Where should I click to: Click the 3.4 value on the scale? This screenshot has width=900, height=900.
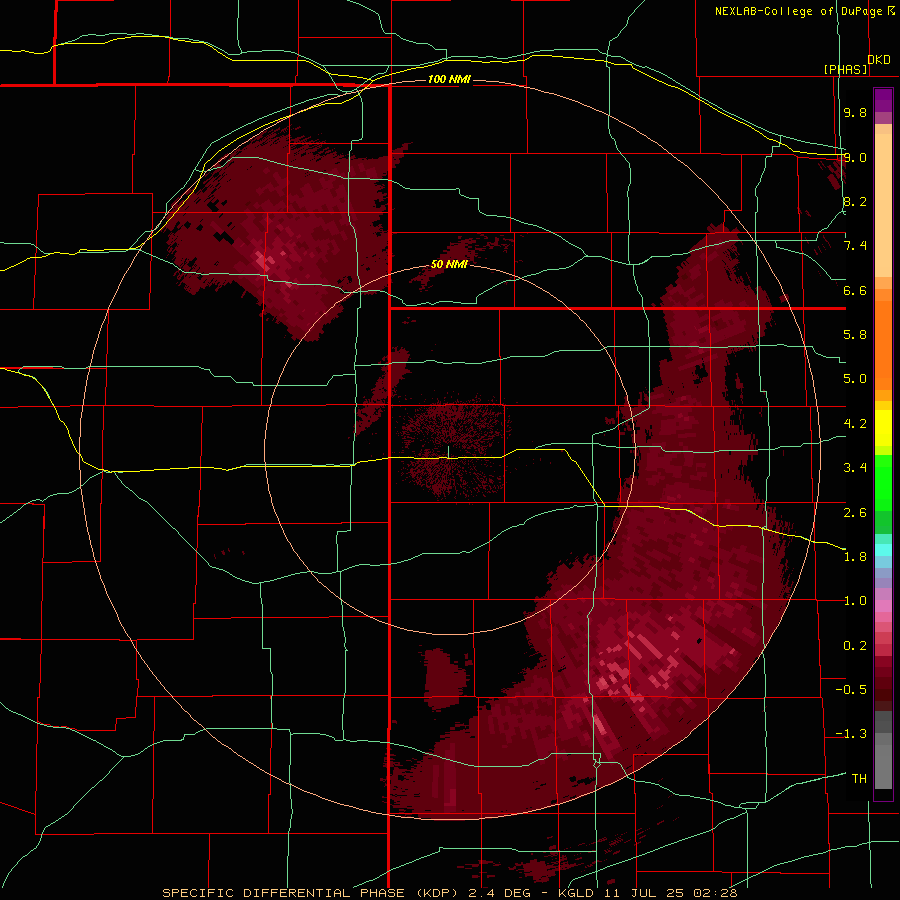pyautogui.click(x=855, y=468)
